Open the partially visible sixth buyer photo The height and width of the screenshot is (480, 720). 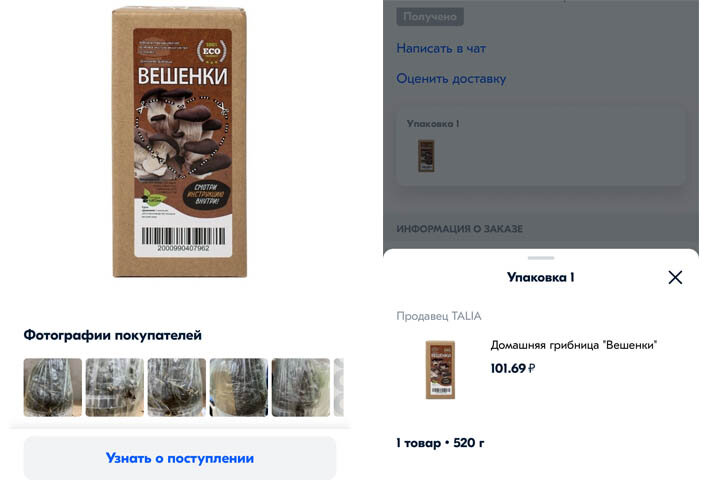click(339, 387)
